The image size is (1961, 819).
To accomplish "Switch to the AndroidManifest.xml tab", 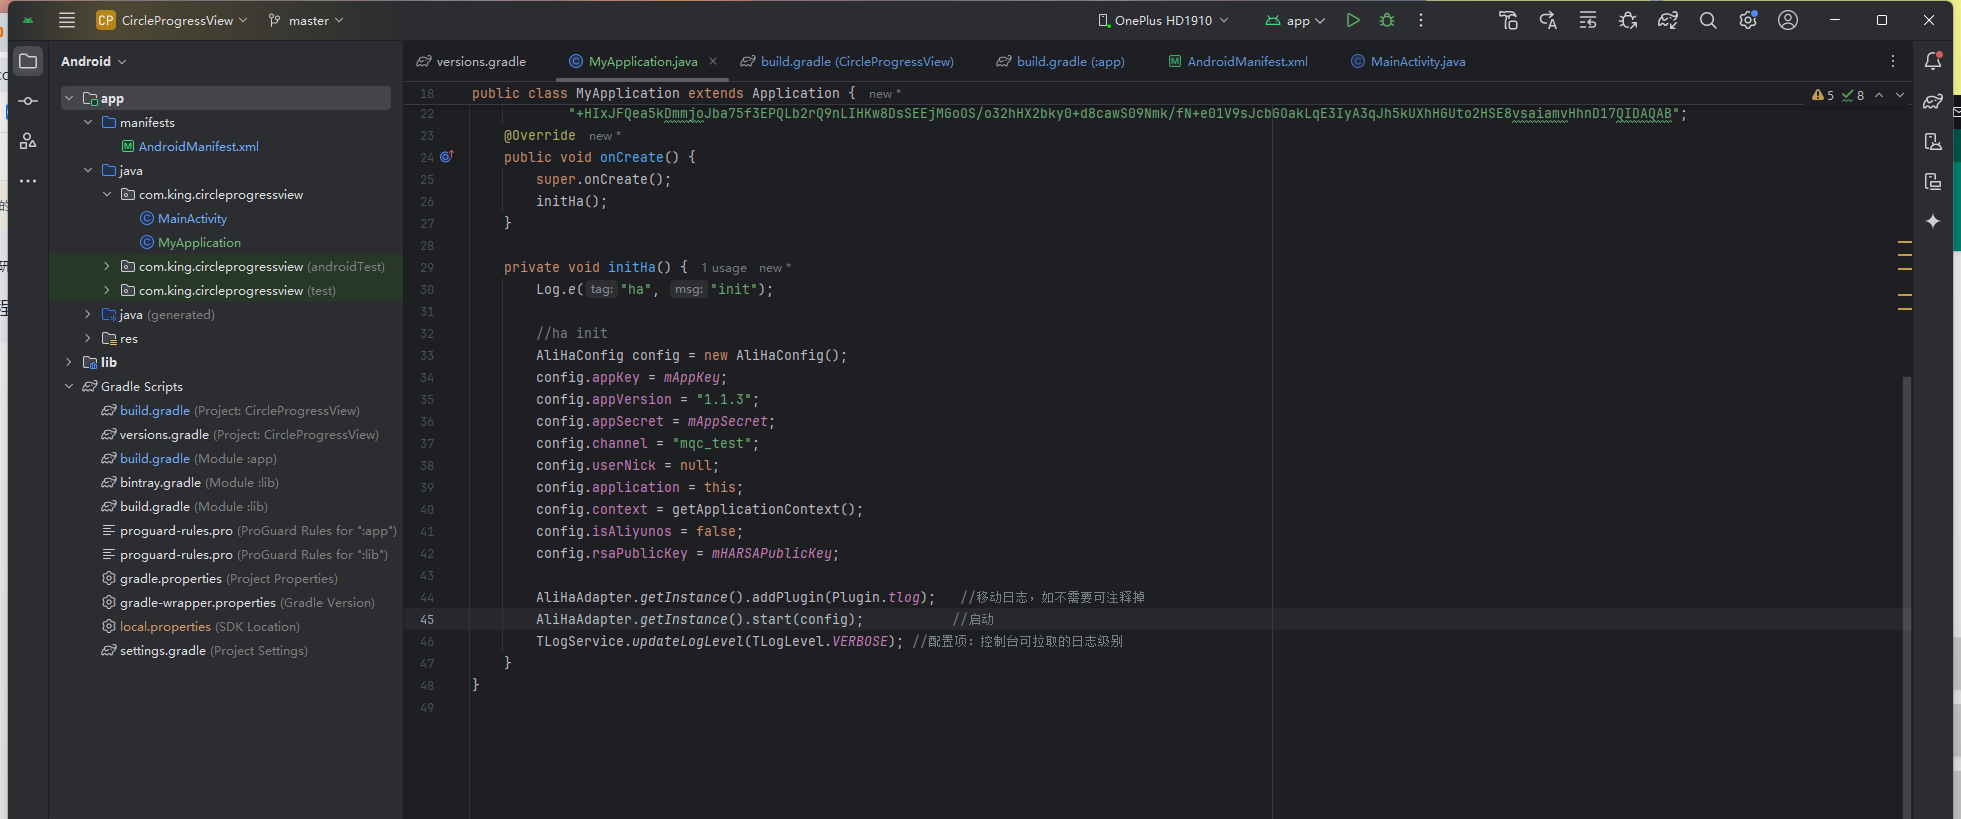I will (x=1238, y=61).
